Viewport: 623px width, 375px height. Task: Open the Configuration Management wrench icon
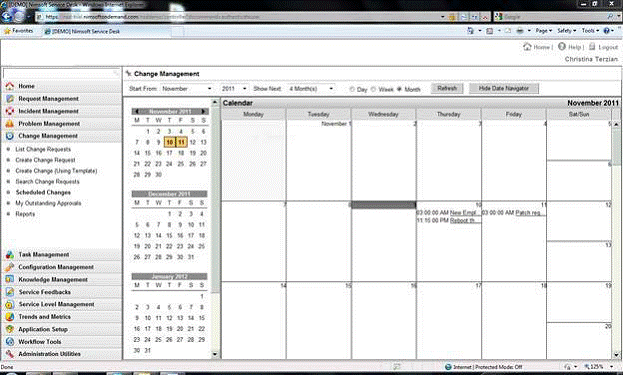[x=10, y=267]
